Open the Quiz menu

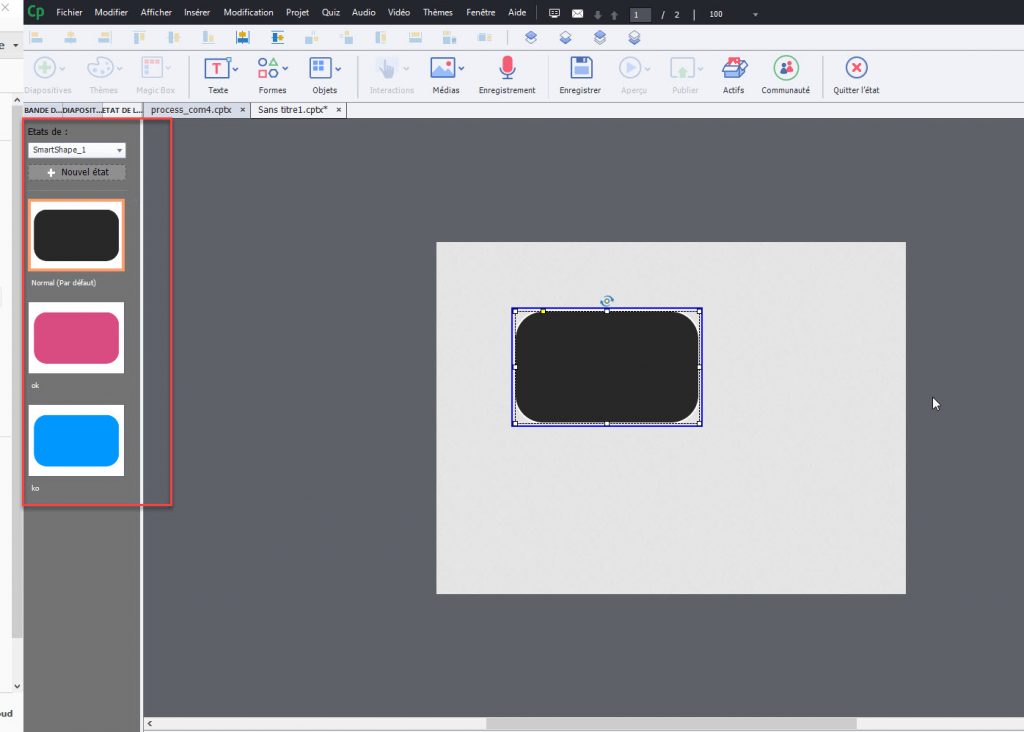(x=330, y=12)
